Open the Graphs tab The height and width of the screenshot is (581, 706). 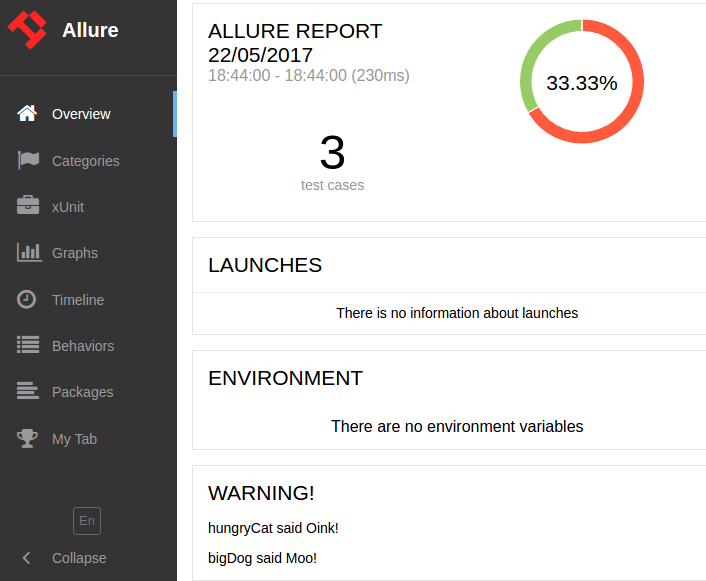tap(88, 253)
